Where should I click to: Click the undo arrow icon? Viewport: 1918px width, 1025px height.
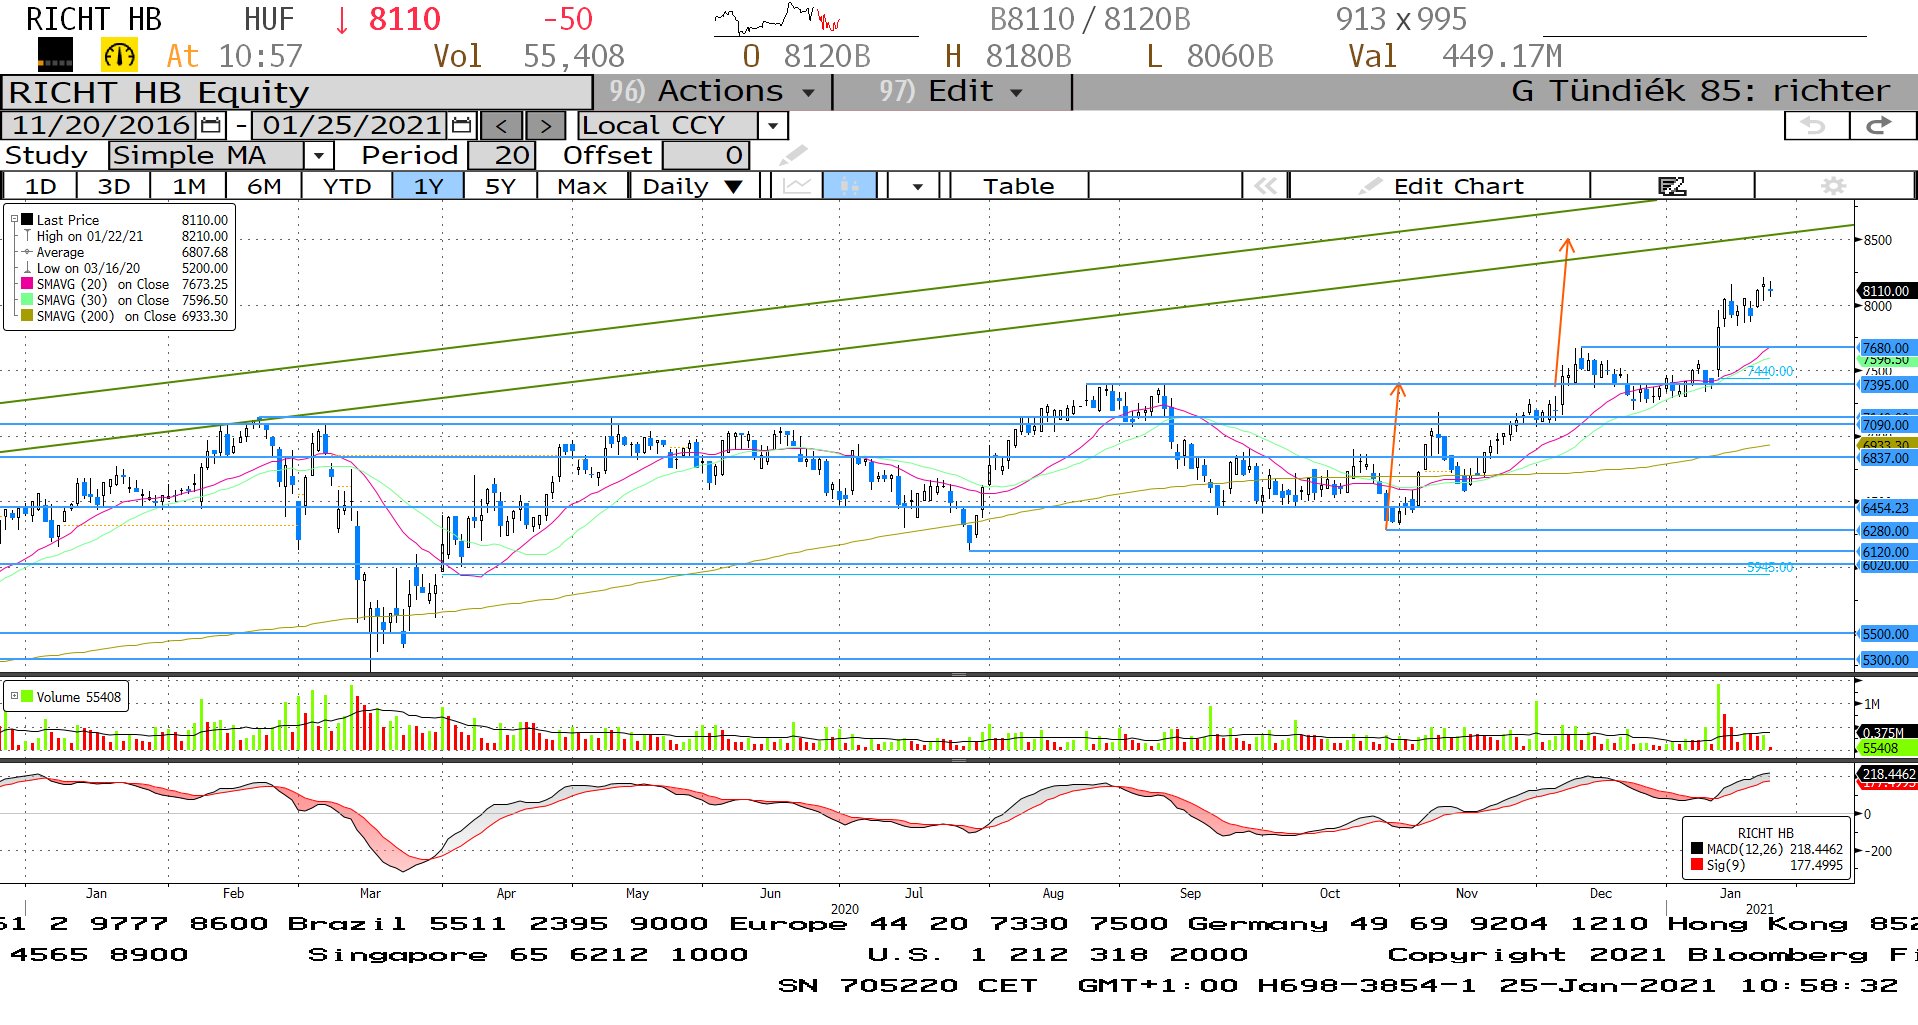click(1814, 125)
